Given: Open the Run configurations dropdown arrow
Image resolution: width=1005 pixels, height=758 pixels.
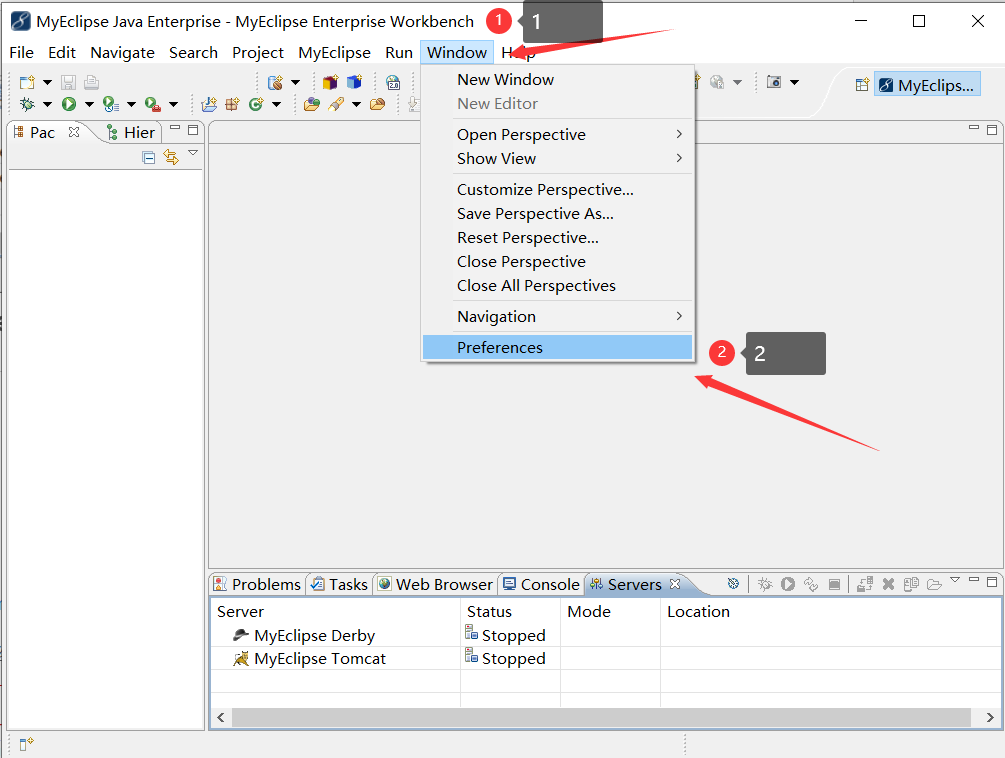Looking at the screenshot, I should point(89,104).
